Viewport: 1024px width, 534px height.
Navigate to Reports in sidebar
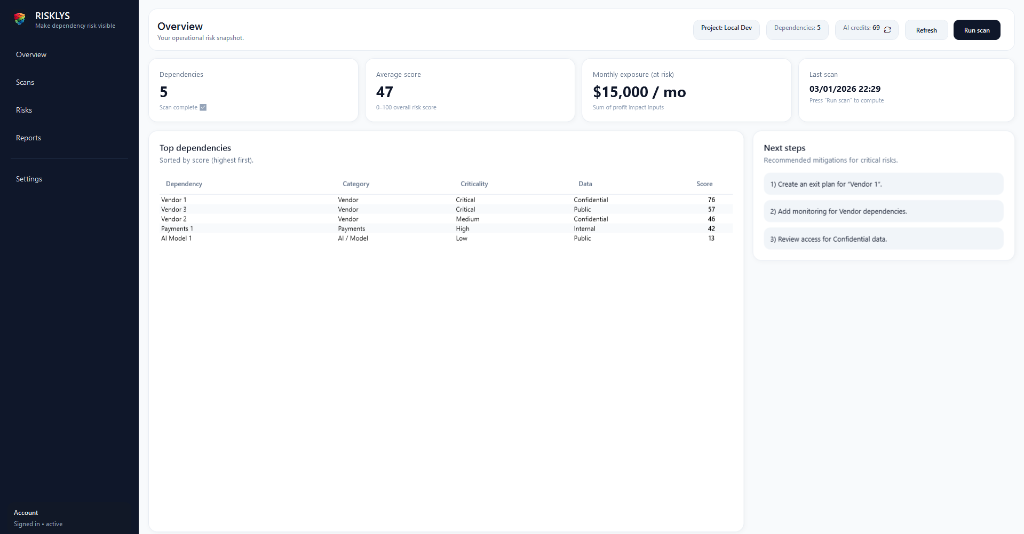28,138
